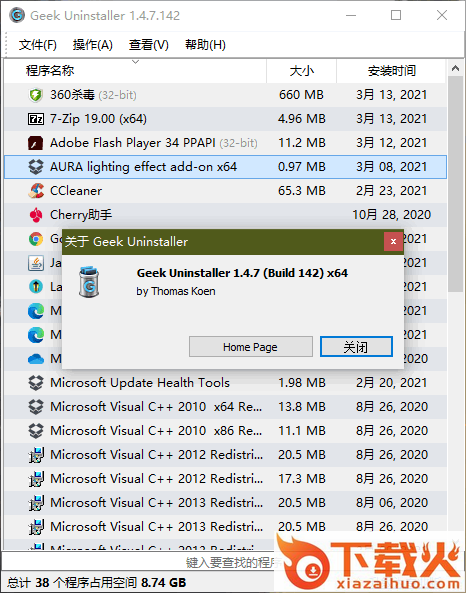466x593 pixels.
Task: Open the 查看(V) menu
Action: coord(149,45)
